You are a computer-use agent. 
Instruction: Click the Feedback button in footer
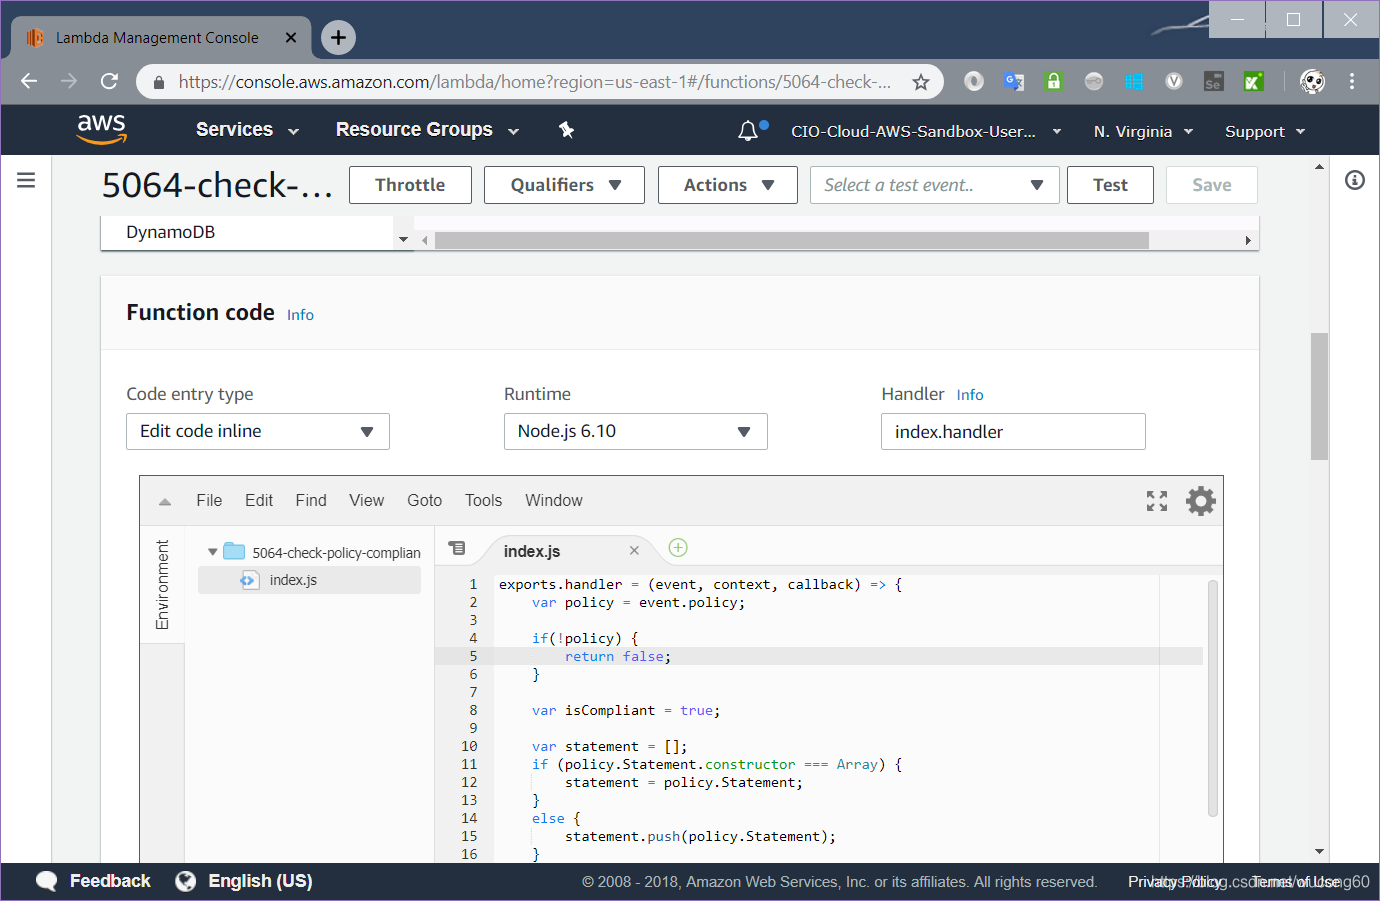click(93, 881)
